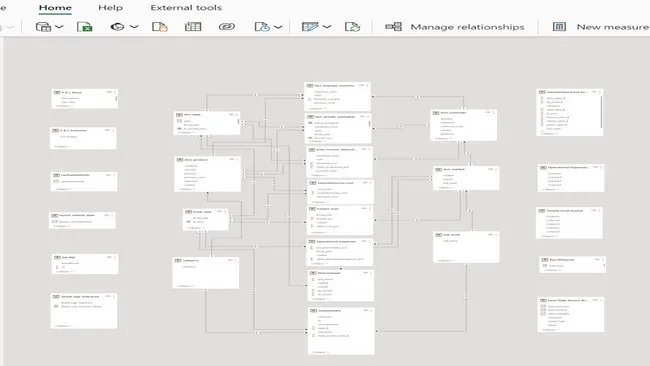
Task: Click the Refresh icon in ribbon
Action: pyautogui.click(x=352, y=27)
